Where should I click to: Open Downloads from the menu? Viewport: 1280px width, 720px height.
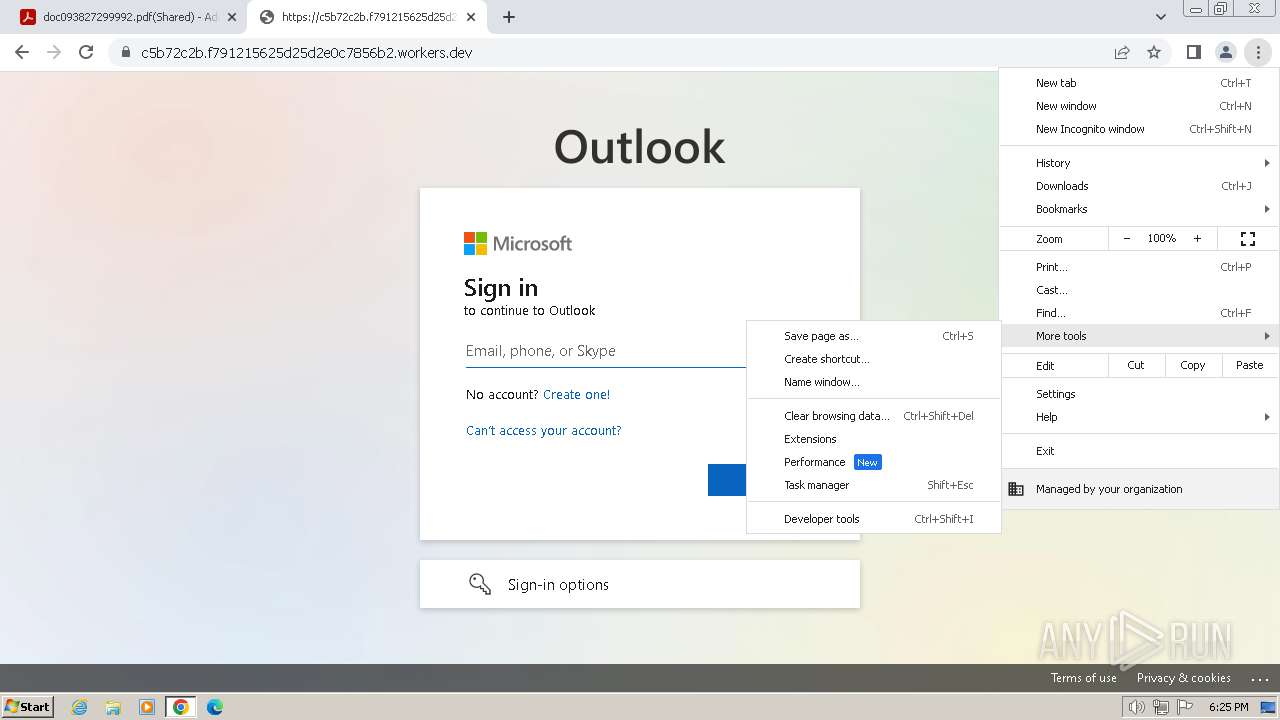[x=1140, y=186]
